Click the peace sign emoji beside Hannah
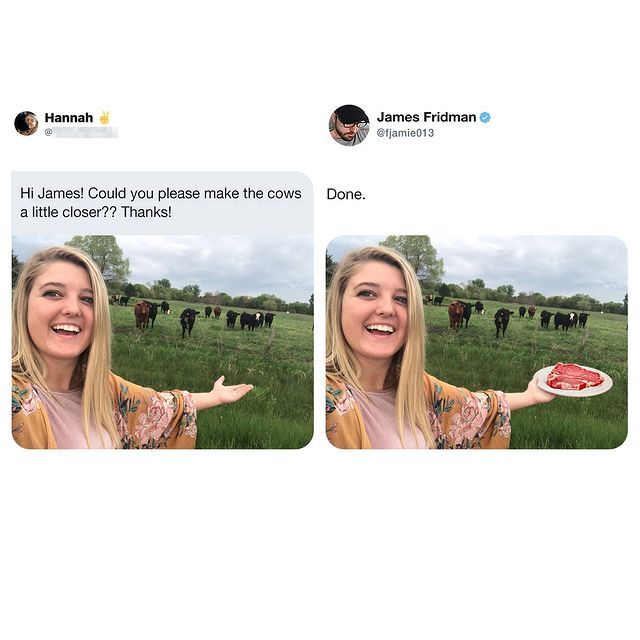This screenshot has height=640, width=640. click(104, 118)
